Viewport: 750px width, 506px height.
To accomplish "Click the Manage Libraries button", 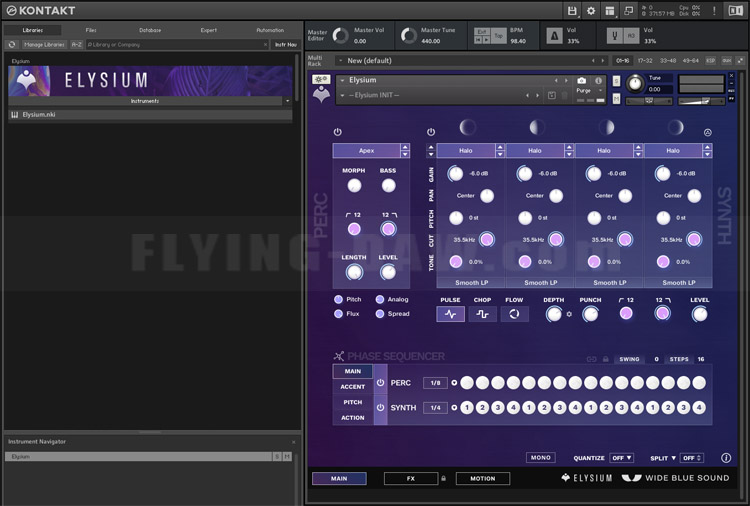I will (44, 44).
